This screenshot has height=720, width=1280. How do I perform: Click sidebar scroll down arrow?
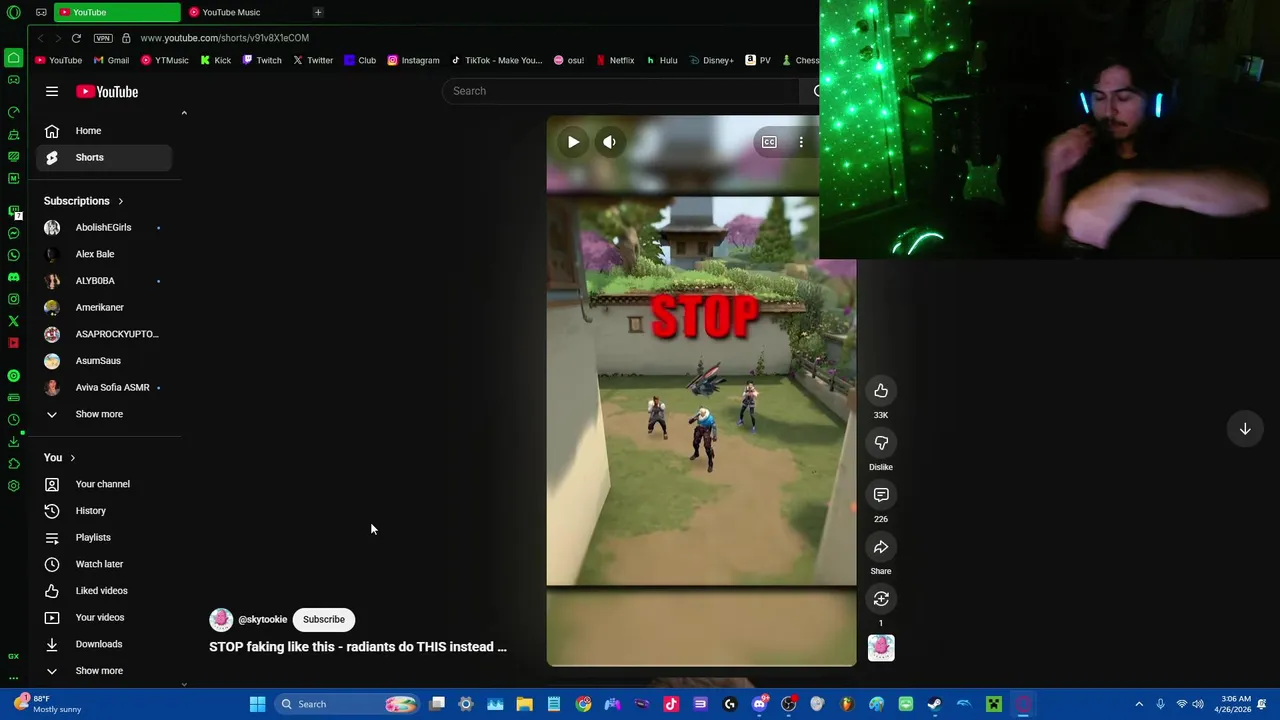(184, 684)
